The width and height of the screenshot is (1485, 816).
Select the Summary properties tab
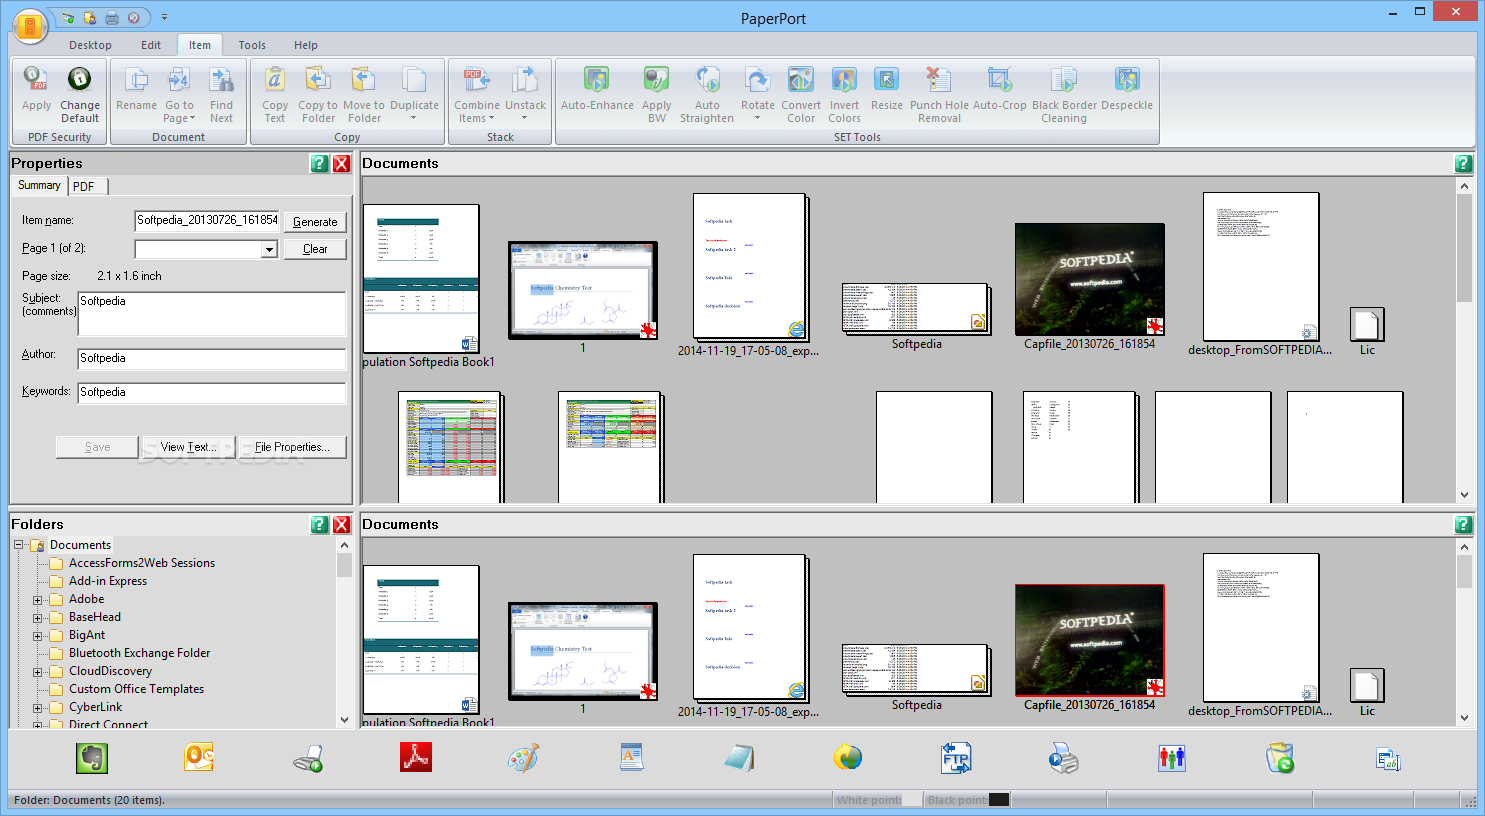click(39, 185)
